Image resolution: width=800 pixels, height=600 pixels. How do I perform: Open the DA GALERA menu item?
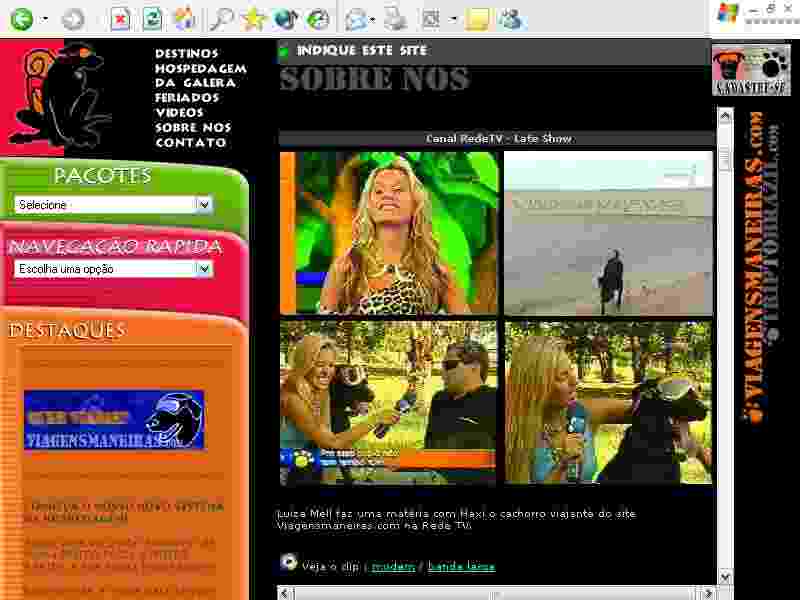pyautogui.click(x=195, y=83)
